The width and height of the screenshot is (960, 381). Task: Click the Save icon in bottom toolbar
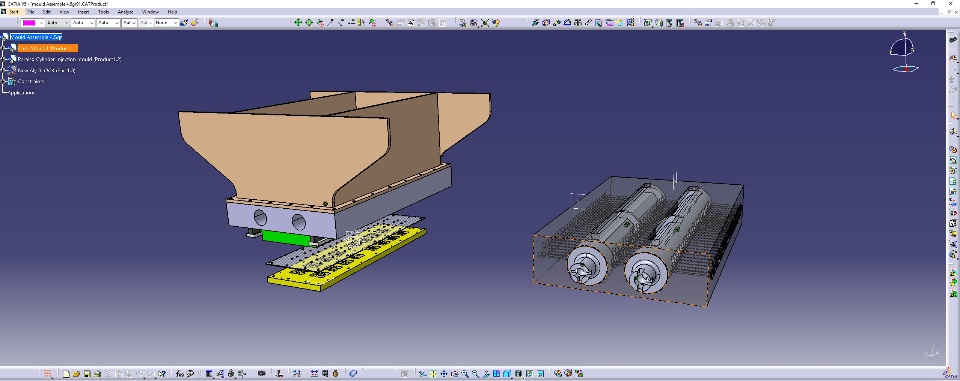tap(87, 374)
